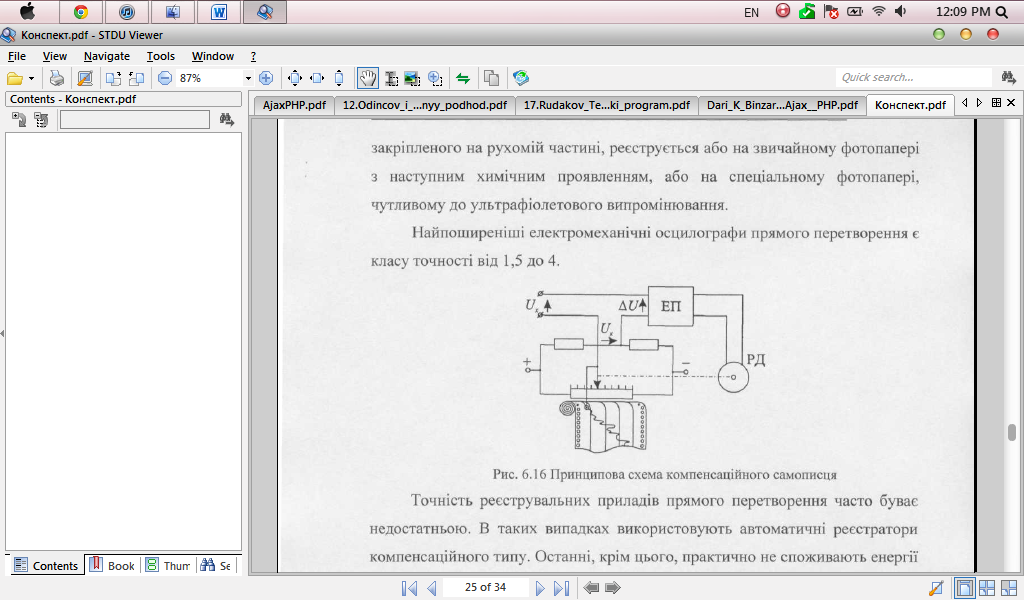Rotate page left icon in toolbar
This screenshot has height=600, width=1024.
click(136, 78)
